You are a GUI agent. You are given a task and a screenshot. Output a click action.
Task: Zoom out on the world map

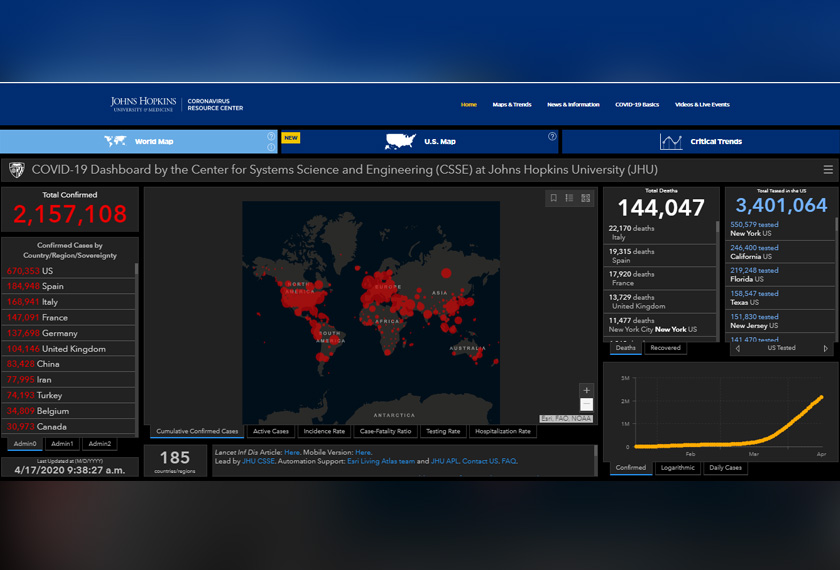tap(586, 404)
